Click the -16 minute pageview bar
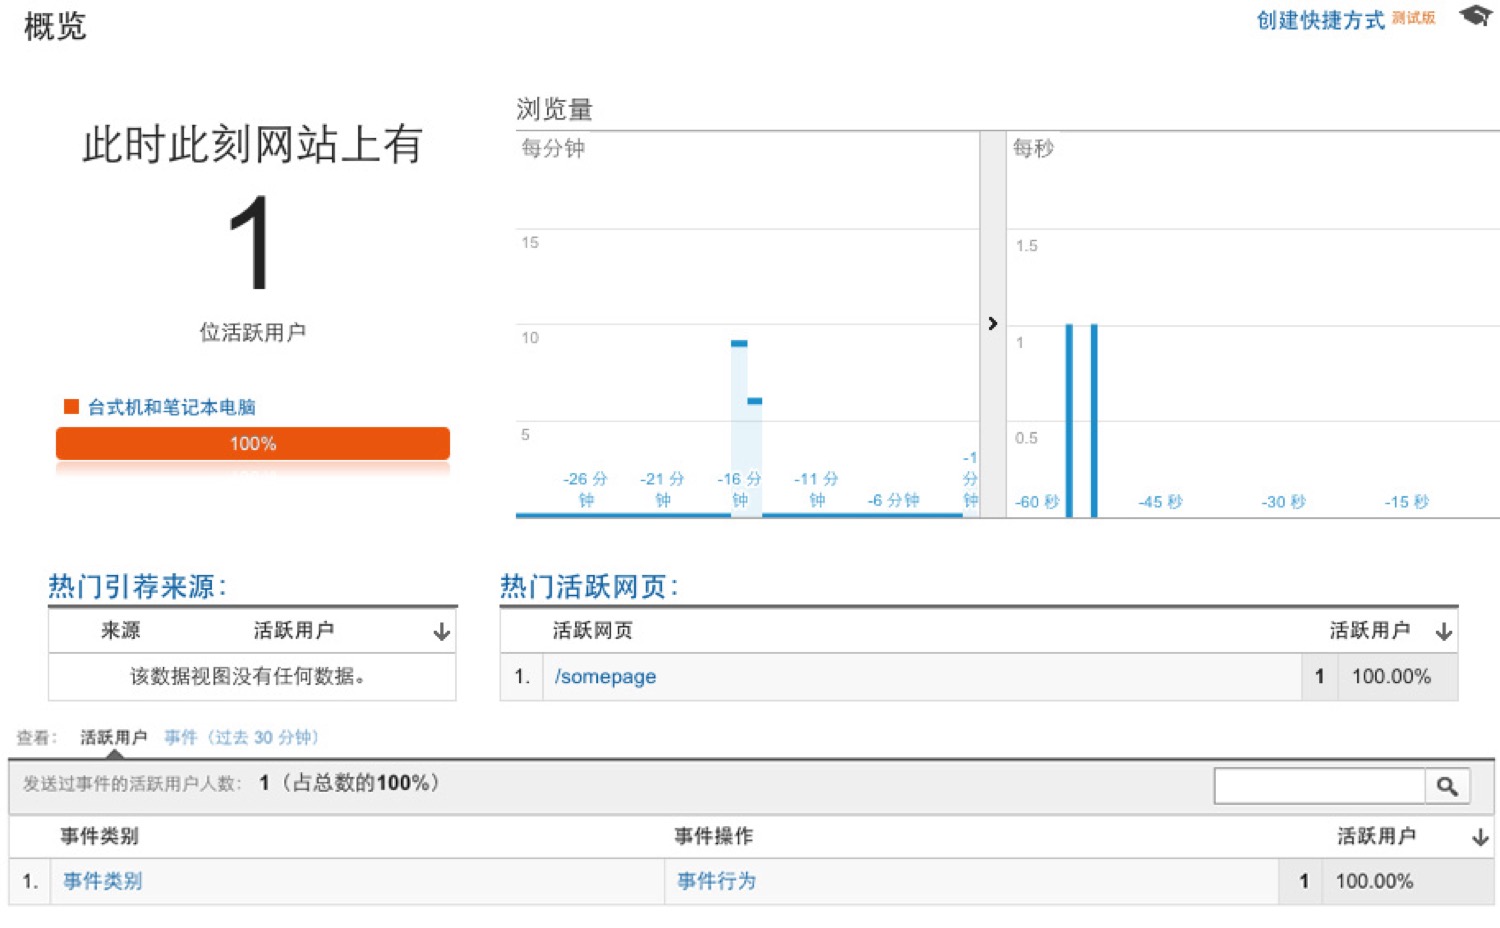 pyautogui.click(x=739, y=428)
